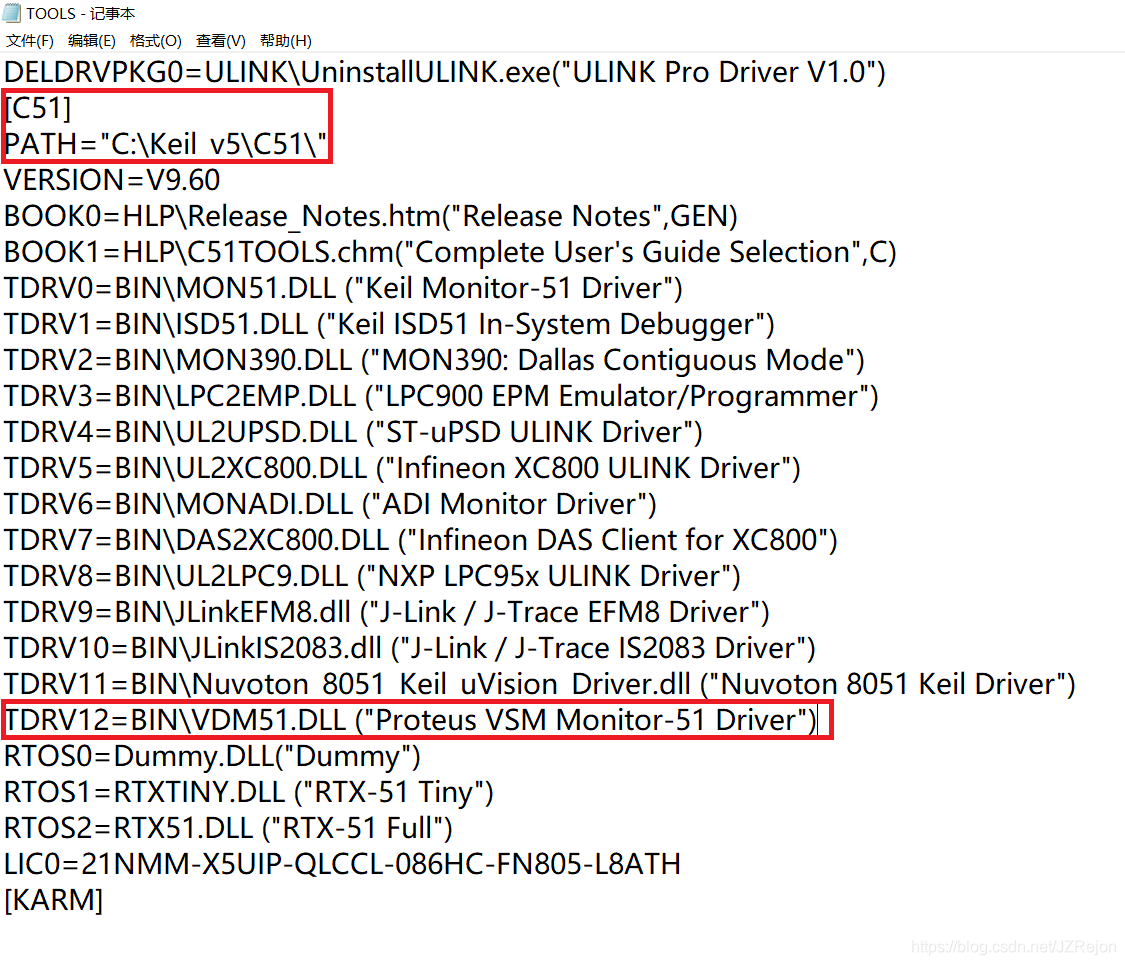The height and width of the screenshot is (965, 1125).
Task: Click the TDRV5 UL2XC800.DLL line
Action: click(x=402, y=468)
